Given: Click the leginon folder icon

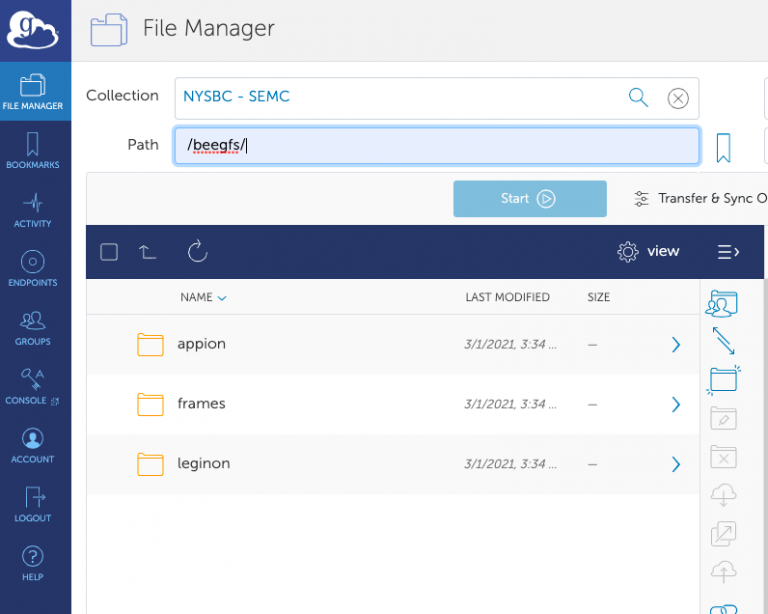Looking at the screenshot, I should pos(150,464).
